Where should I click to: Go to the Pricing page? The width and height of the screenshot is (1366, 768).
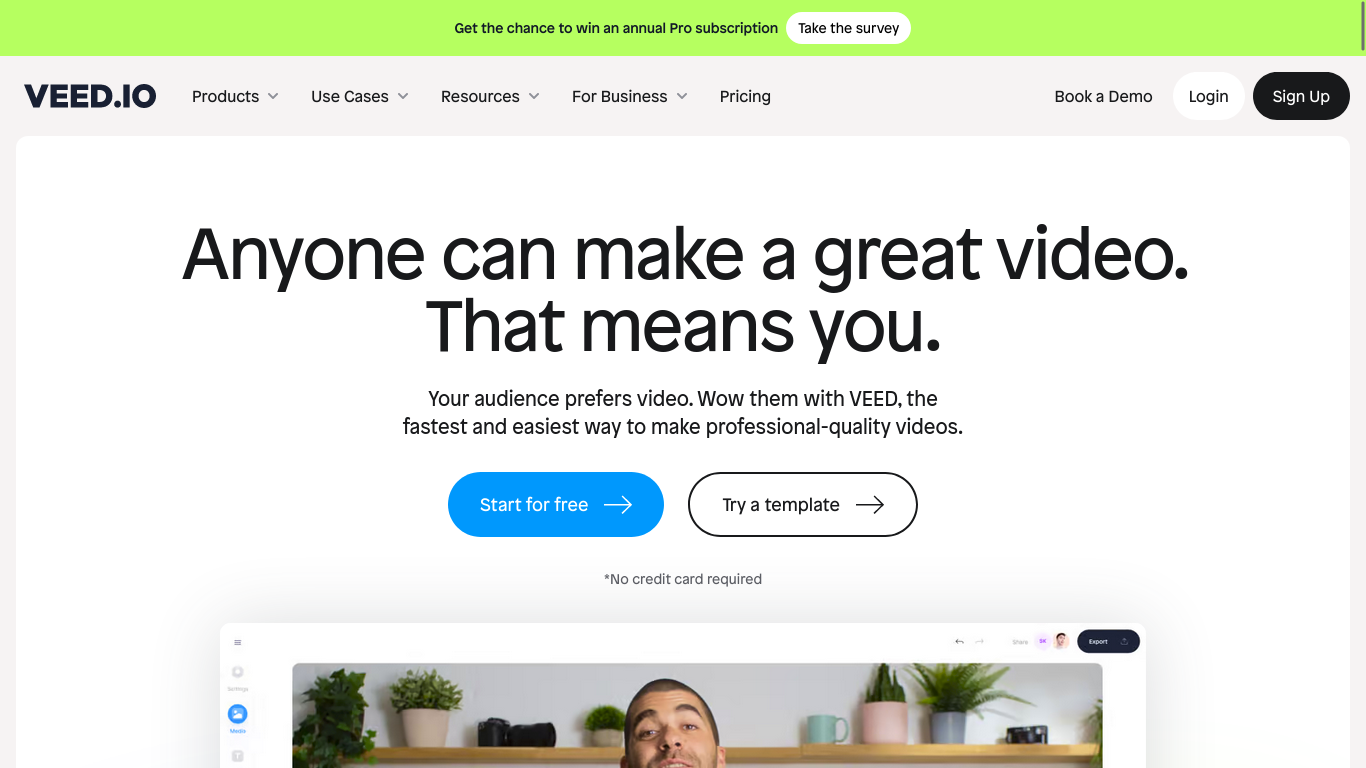745,96
